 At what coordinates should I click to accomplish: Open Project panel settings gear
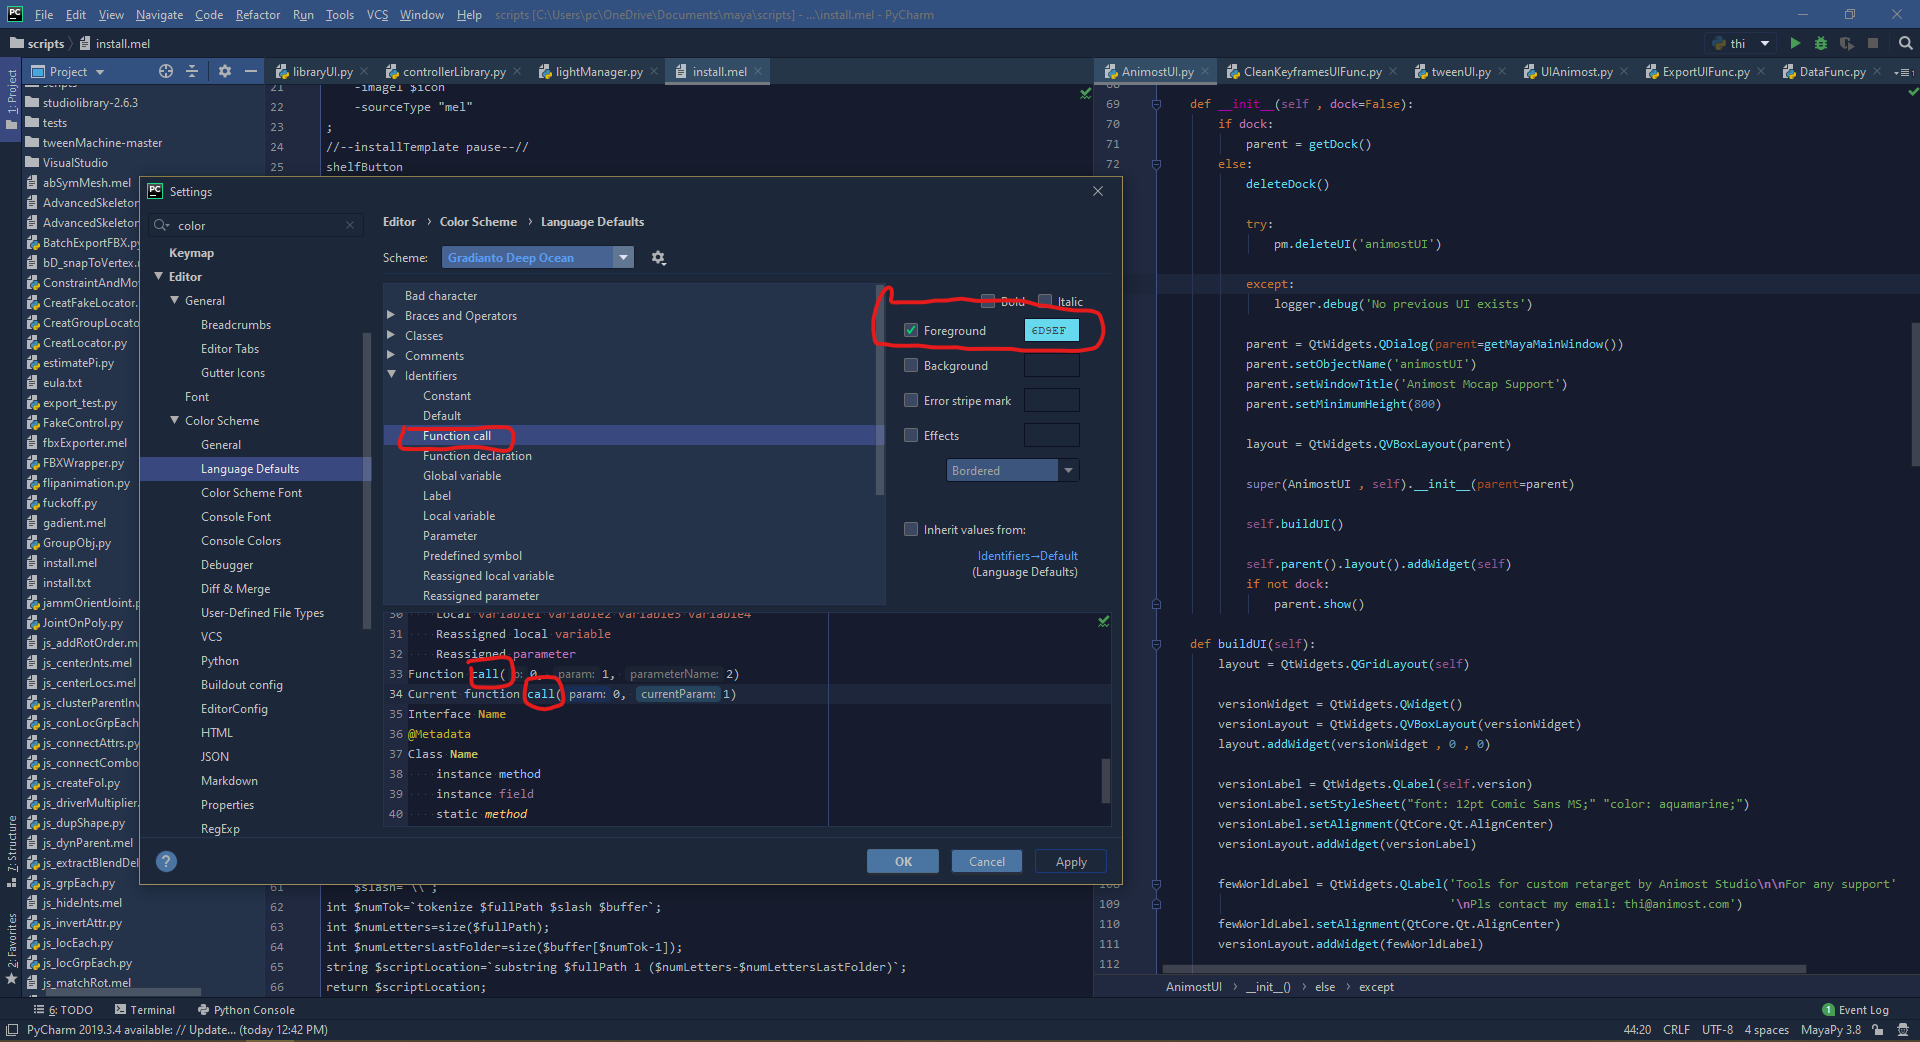pyautogui.click(x=224, y=71)
